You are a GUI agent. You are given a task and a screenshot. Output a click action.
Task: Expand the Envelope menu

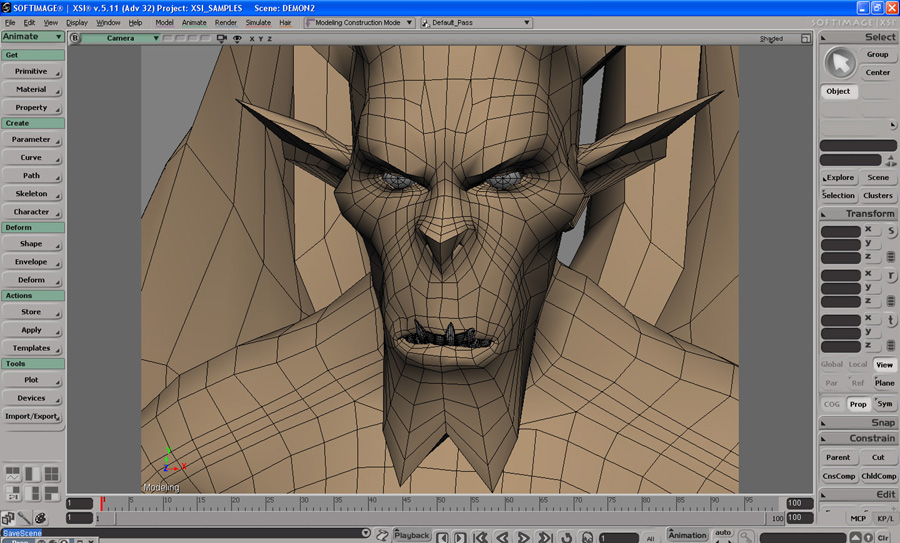point(32,262)
